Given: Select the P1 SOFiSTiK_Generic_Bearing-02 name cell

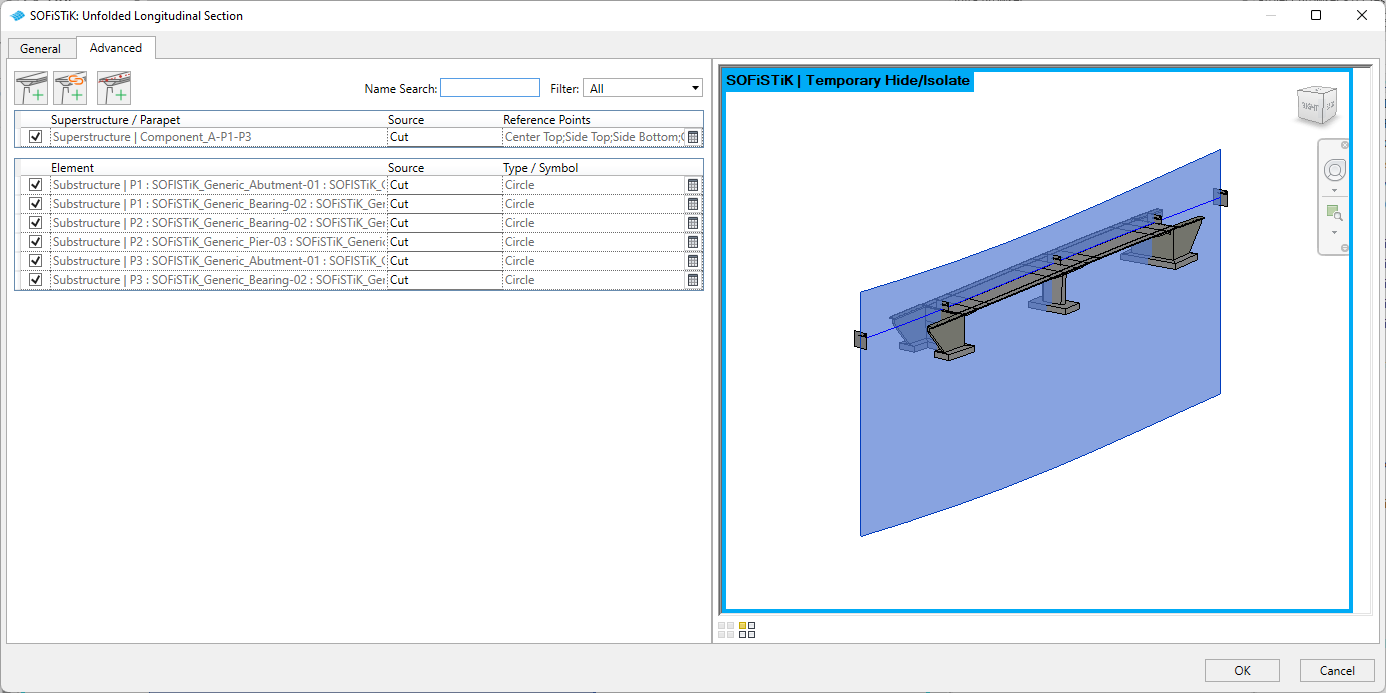Looking at the screenshot, I should coord(218,204).
